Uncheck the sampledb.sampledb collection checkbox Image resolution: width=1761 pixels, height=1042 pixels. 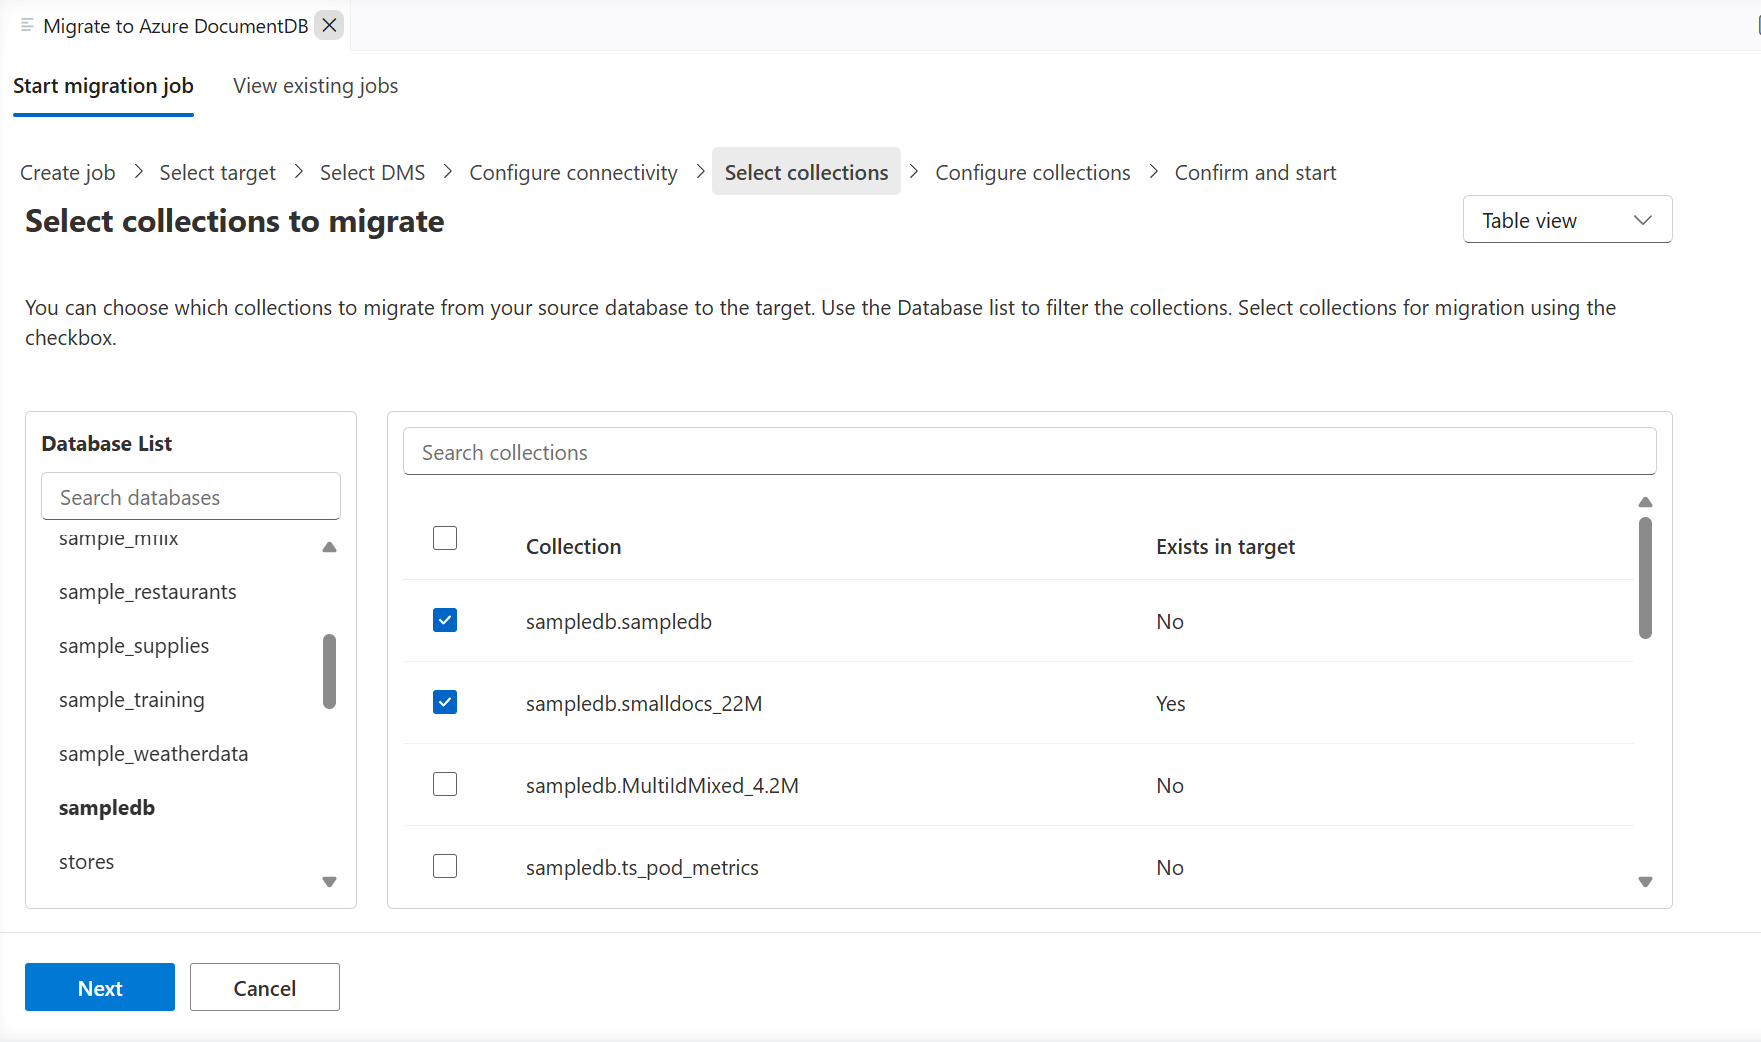tap(445, 620)
